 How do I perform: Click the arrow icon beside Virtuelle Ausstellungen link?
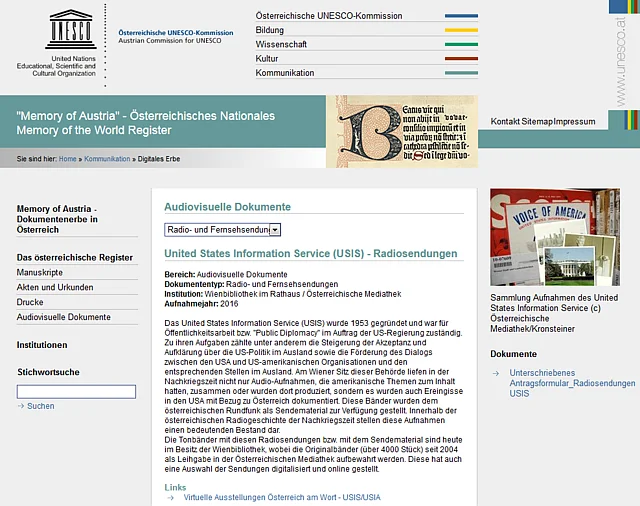pos(171,497)
